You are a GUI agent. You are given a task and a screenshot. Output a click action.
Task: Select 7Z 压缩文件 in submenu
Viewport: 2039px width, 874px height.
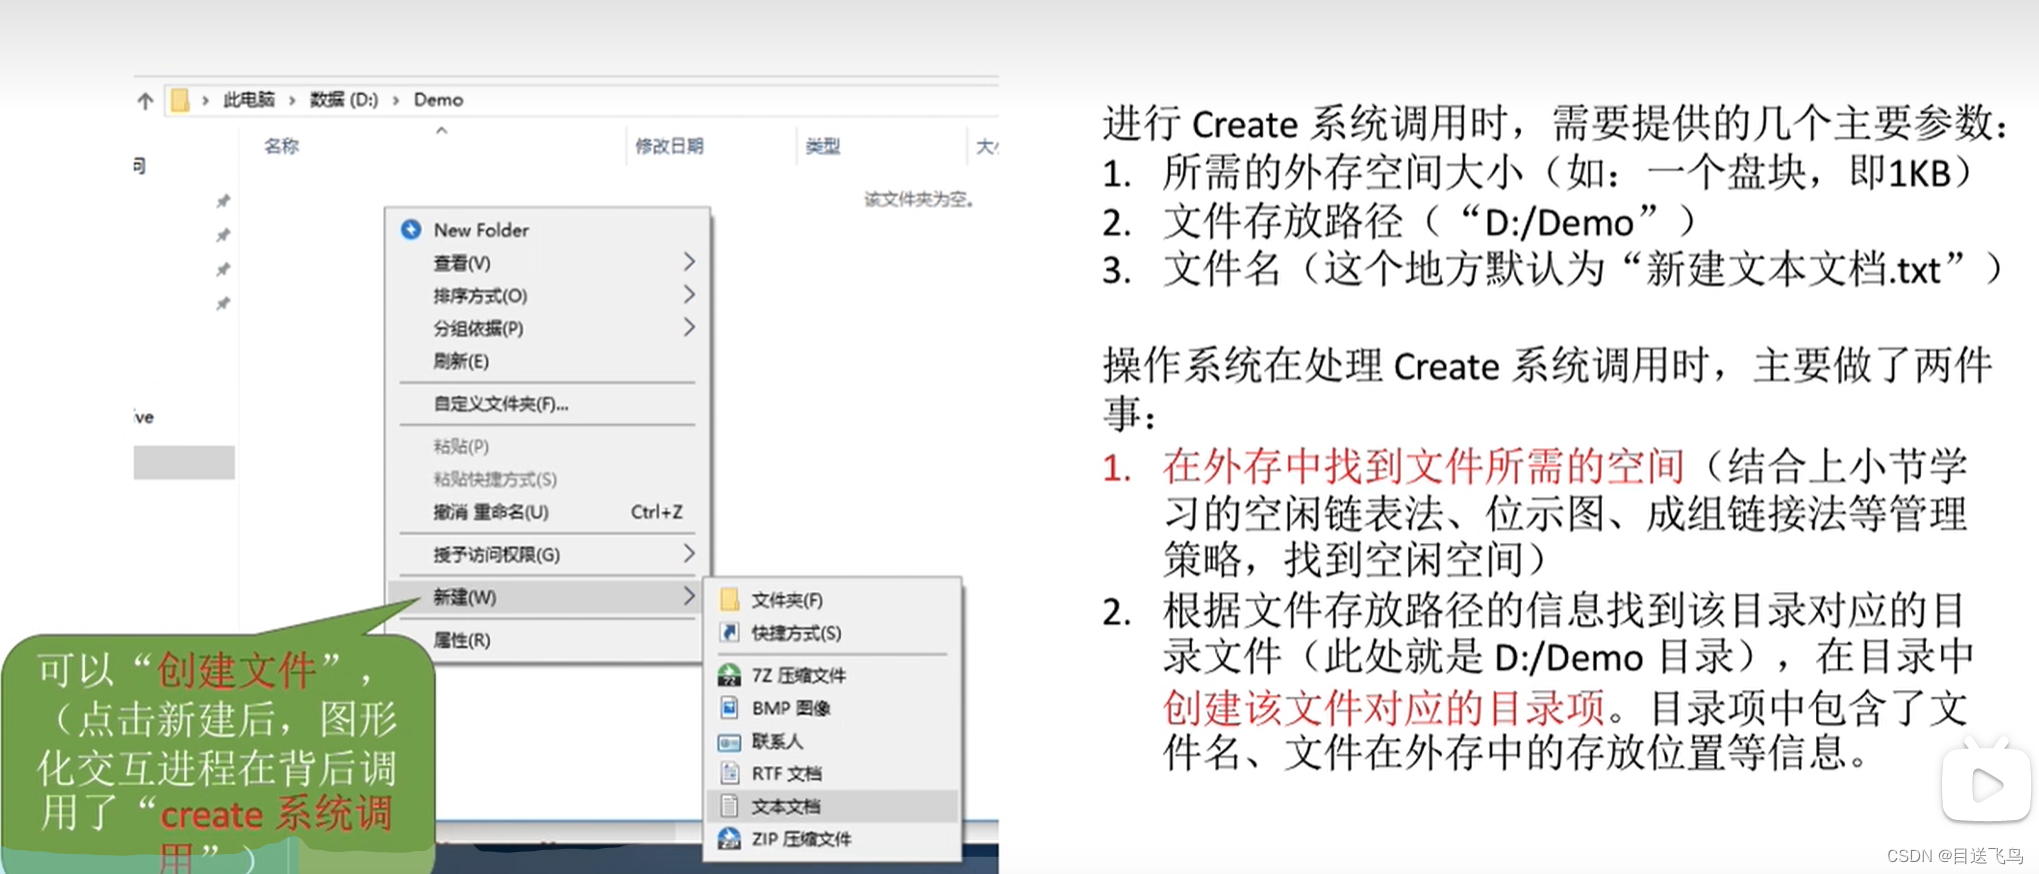pos(832,675)
